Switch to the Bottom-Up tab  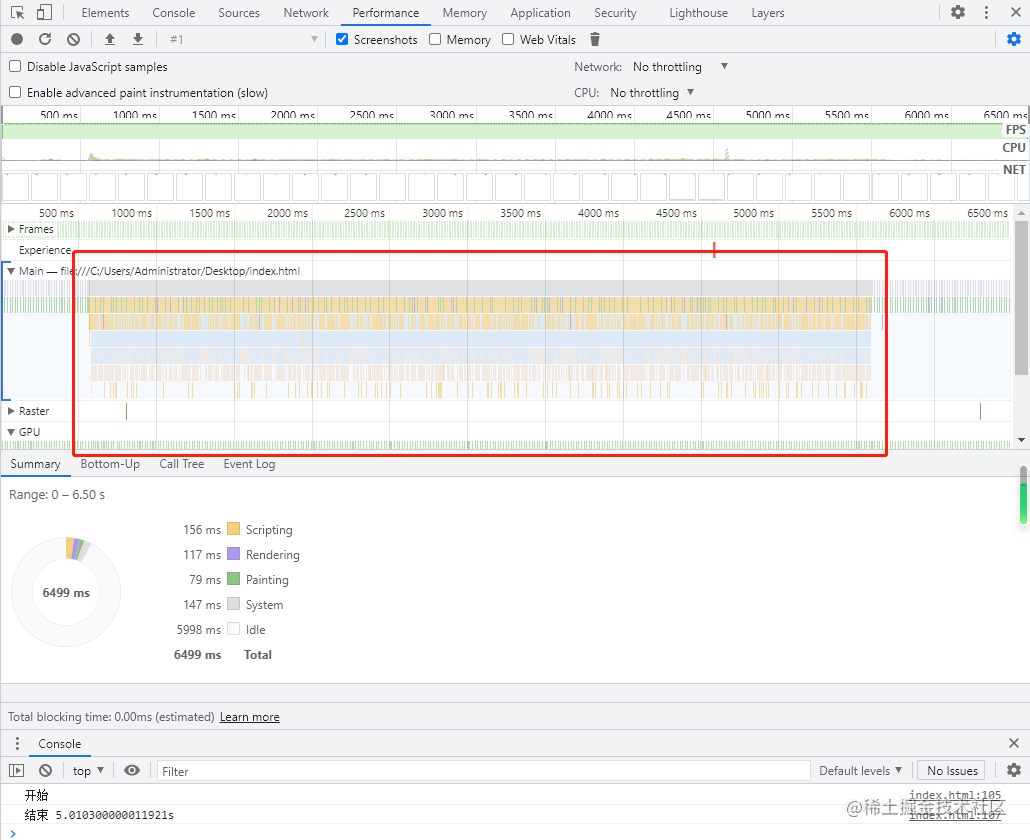click(x=110, y=464)
